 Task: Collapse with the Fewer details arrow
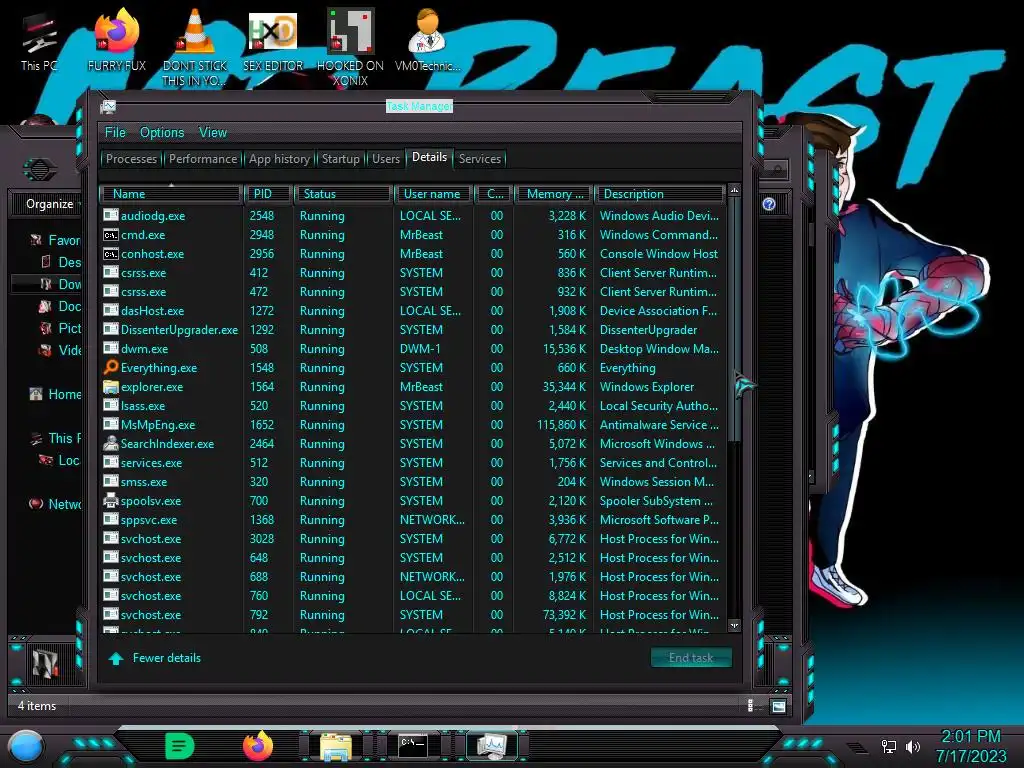pyautogui.click(x=116, y=658)
